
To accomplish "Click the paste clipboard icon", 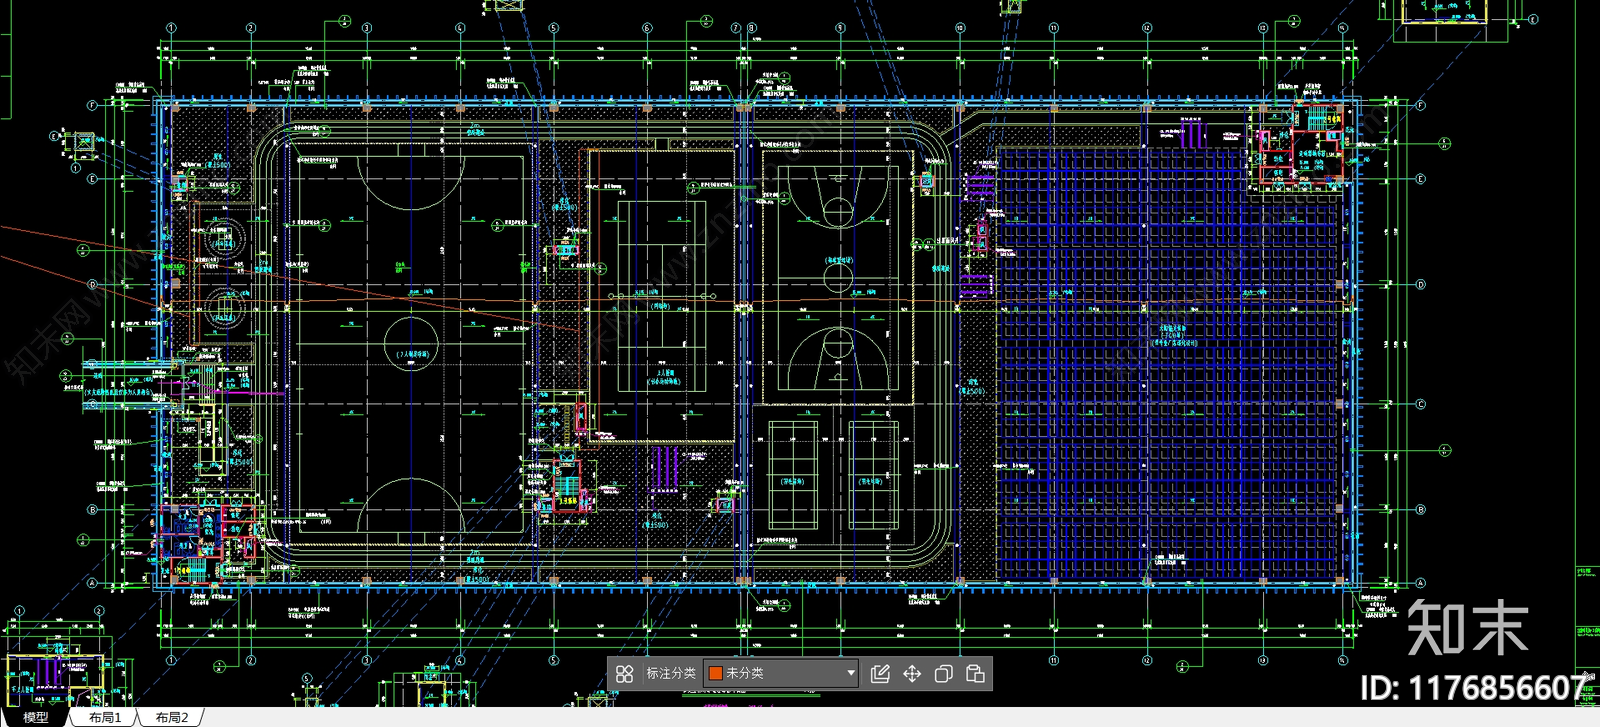I will click(x=975, y=674).
